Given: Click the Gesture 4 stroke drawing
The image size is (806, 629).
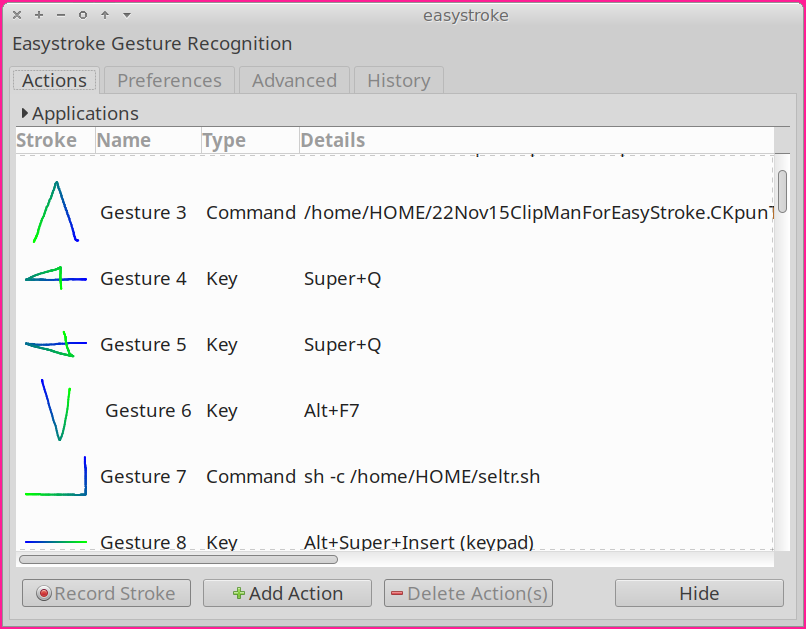Looking at the screenshot, I should click(56, 278).
